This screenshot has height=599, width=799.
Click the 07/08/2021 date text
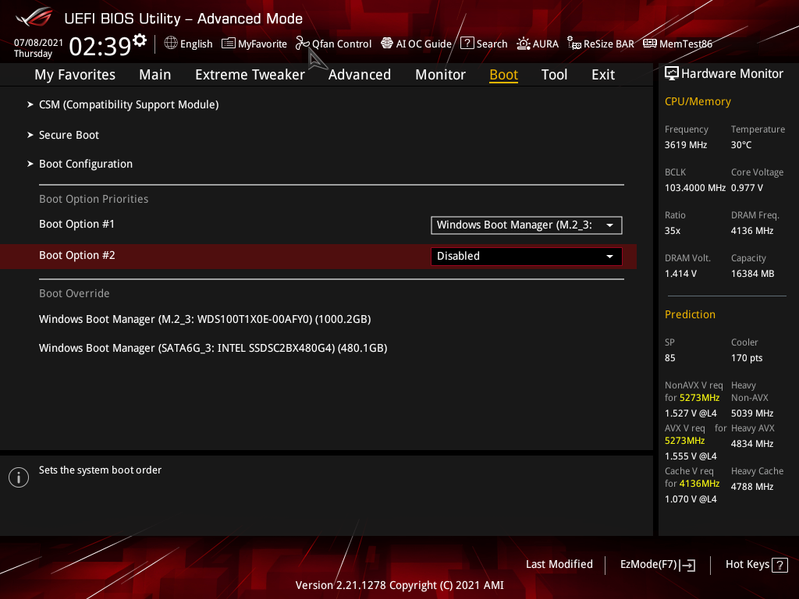coord(38,43)
